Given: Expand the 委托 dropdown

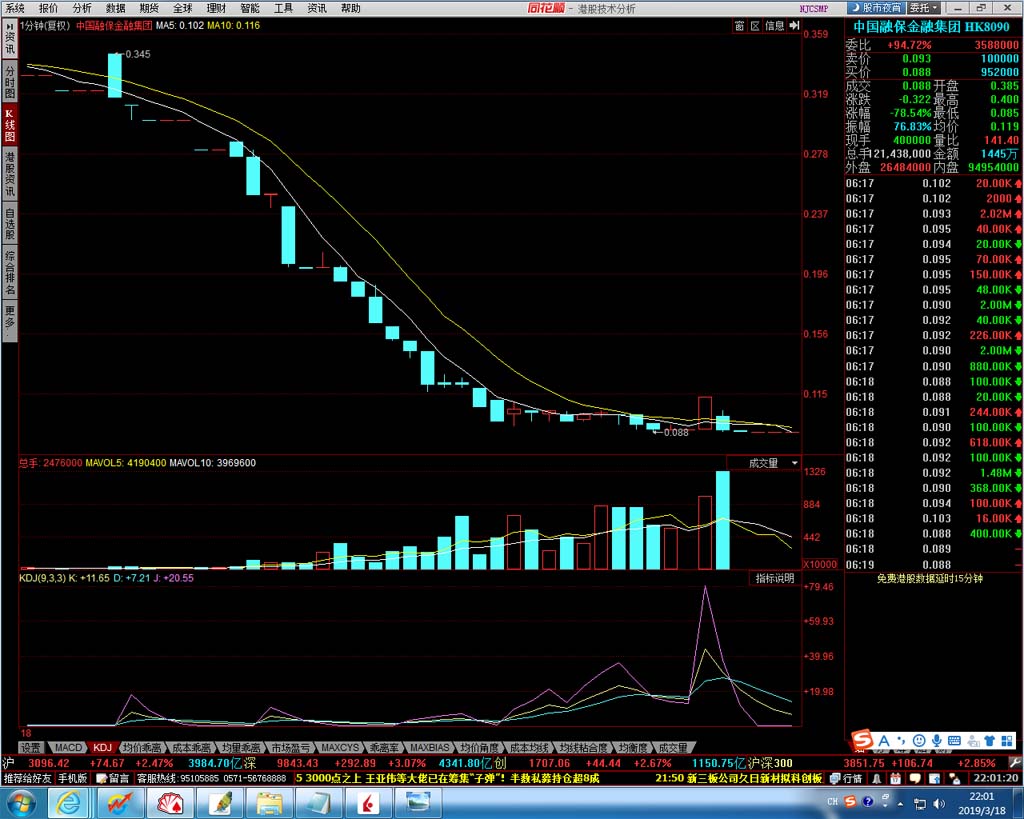Looking at the screenshot, I should click(924, 8).
